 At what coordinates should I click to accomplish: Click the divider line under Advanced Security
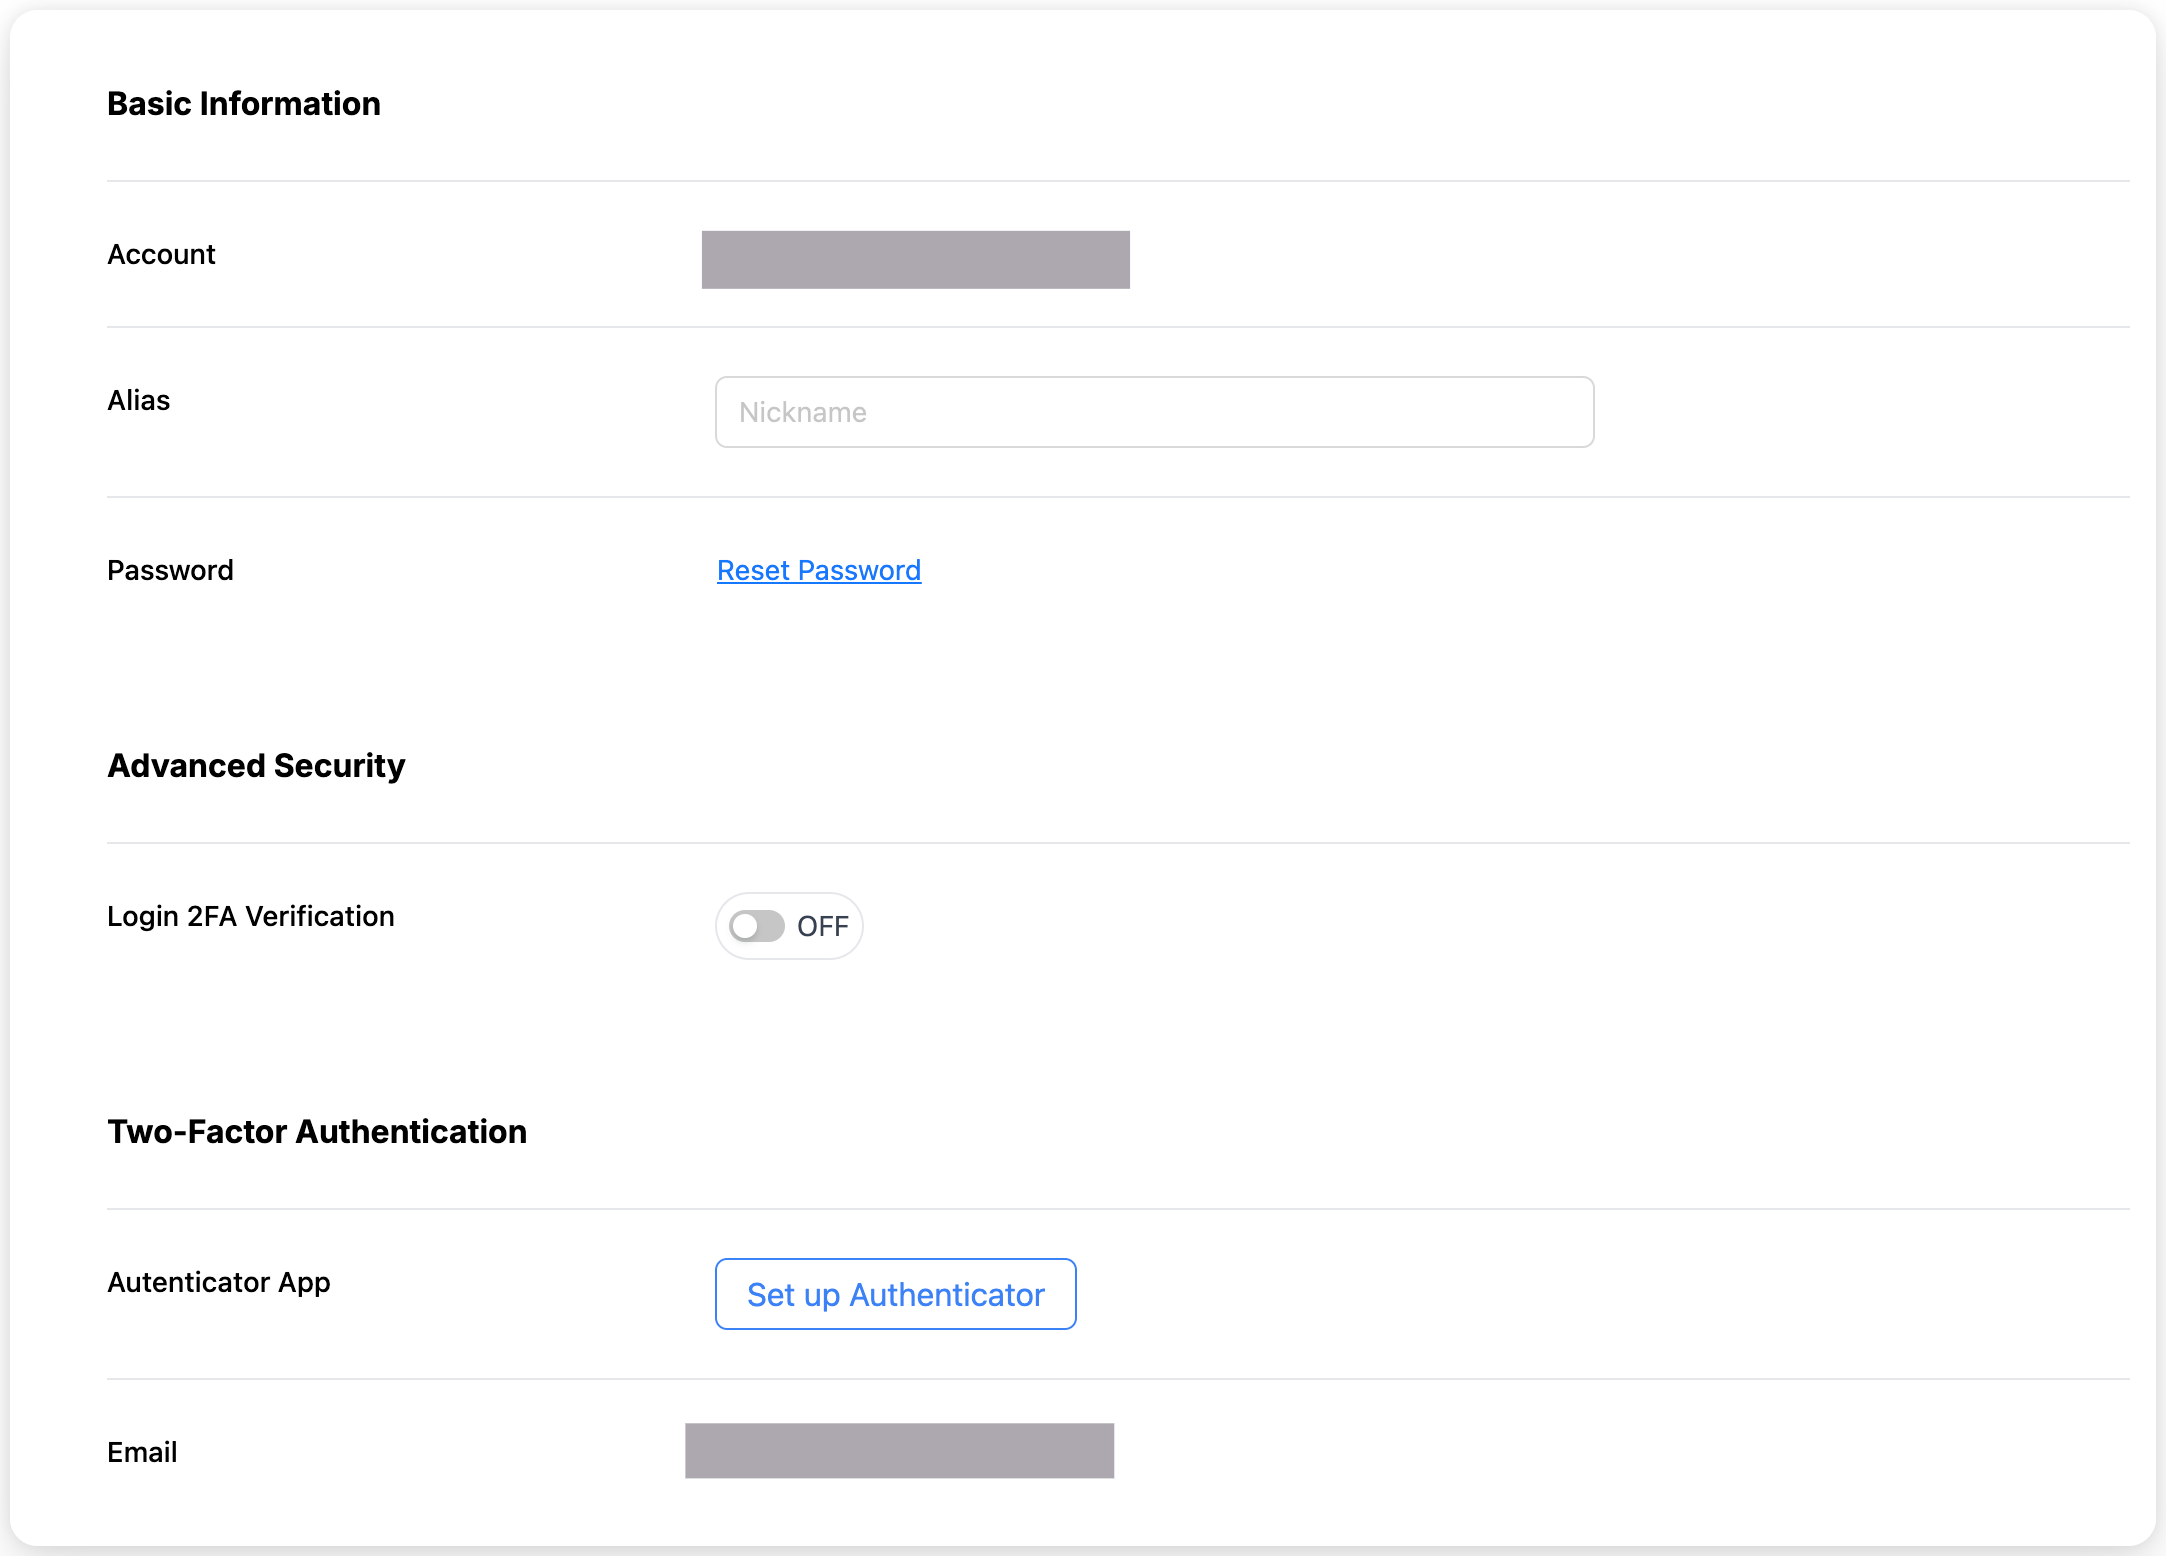1118,843
